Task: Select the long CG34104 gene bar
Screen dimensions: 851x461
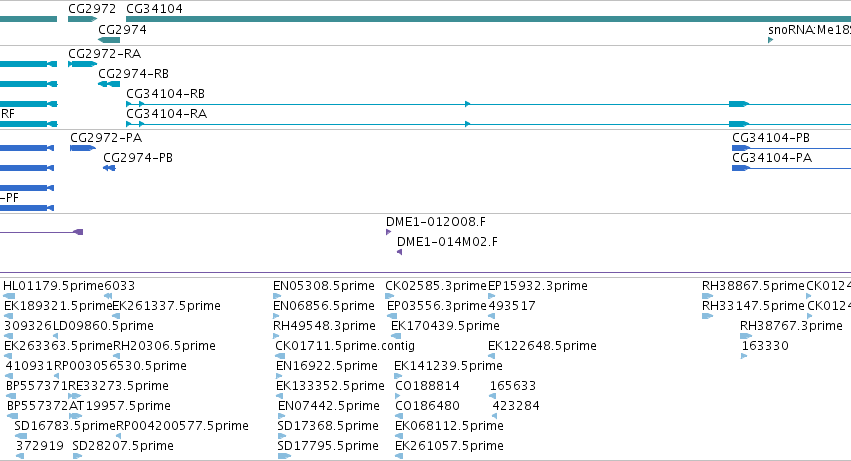Action: 488,19
